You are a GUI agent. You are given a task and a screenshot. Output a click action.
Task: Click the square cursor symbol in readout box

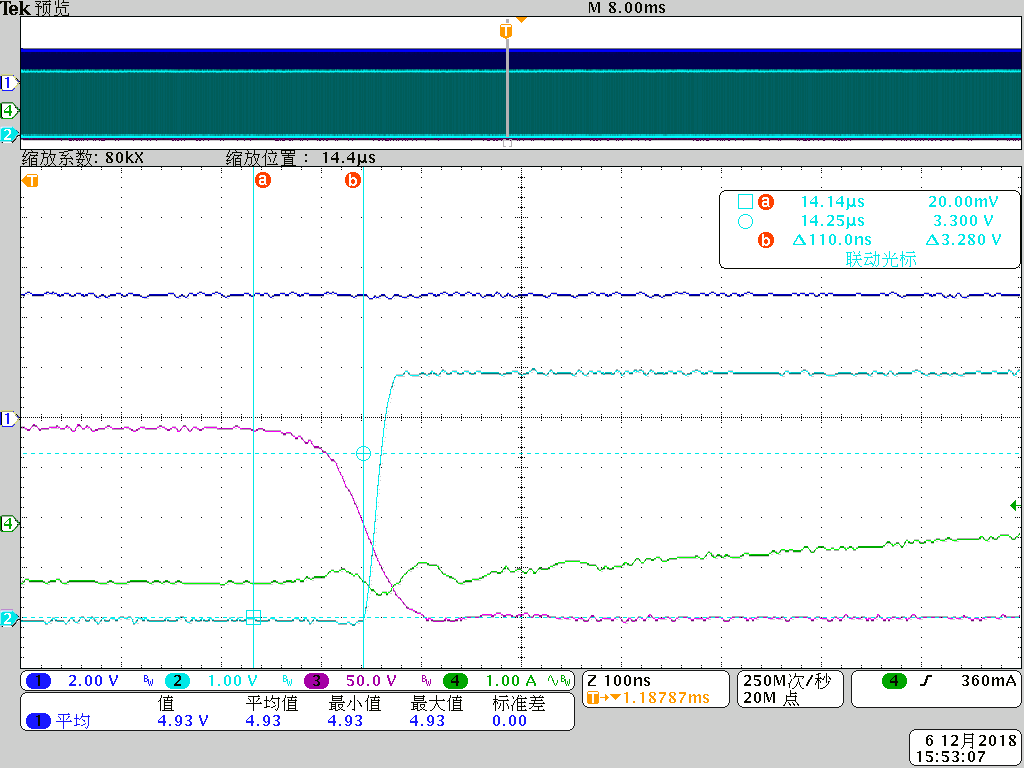pyautogui.click(x=745, y=202)
